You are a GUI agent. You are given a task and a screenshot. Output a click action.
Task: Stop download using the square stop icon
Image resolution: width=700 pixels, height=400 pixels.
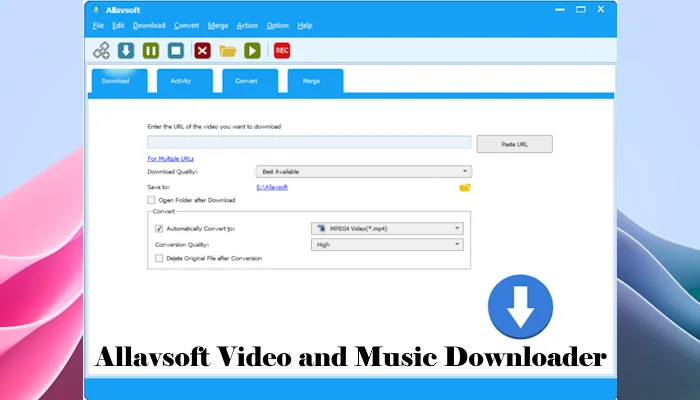(176, 50)
